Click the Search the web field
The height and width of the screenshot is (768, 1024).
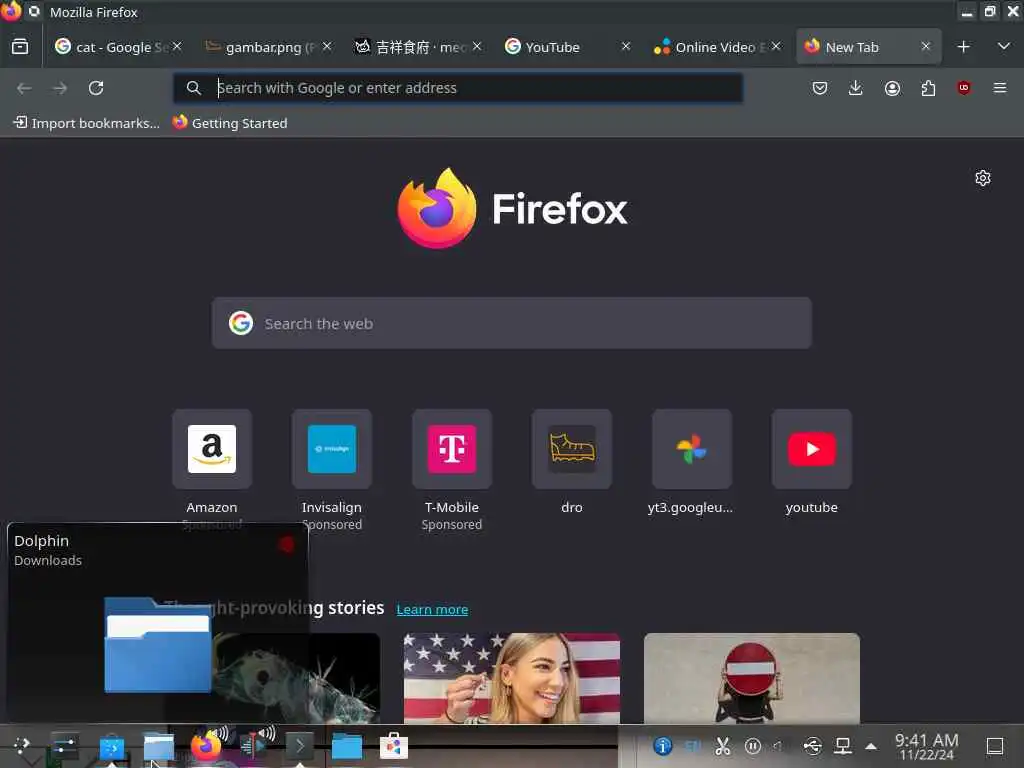(511, 323)
